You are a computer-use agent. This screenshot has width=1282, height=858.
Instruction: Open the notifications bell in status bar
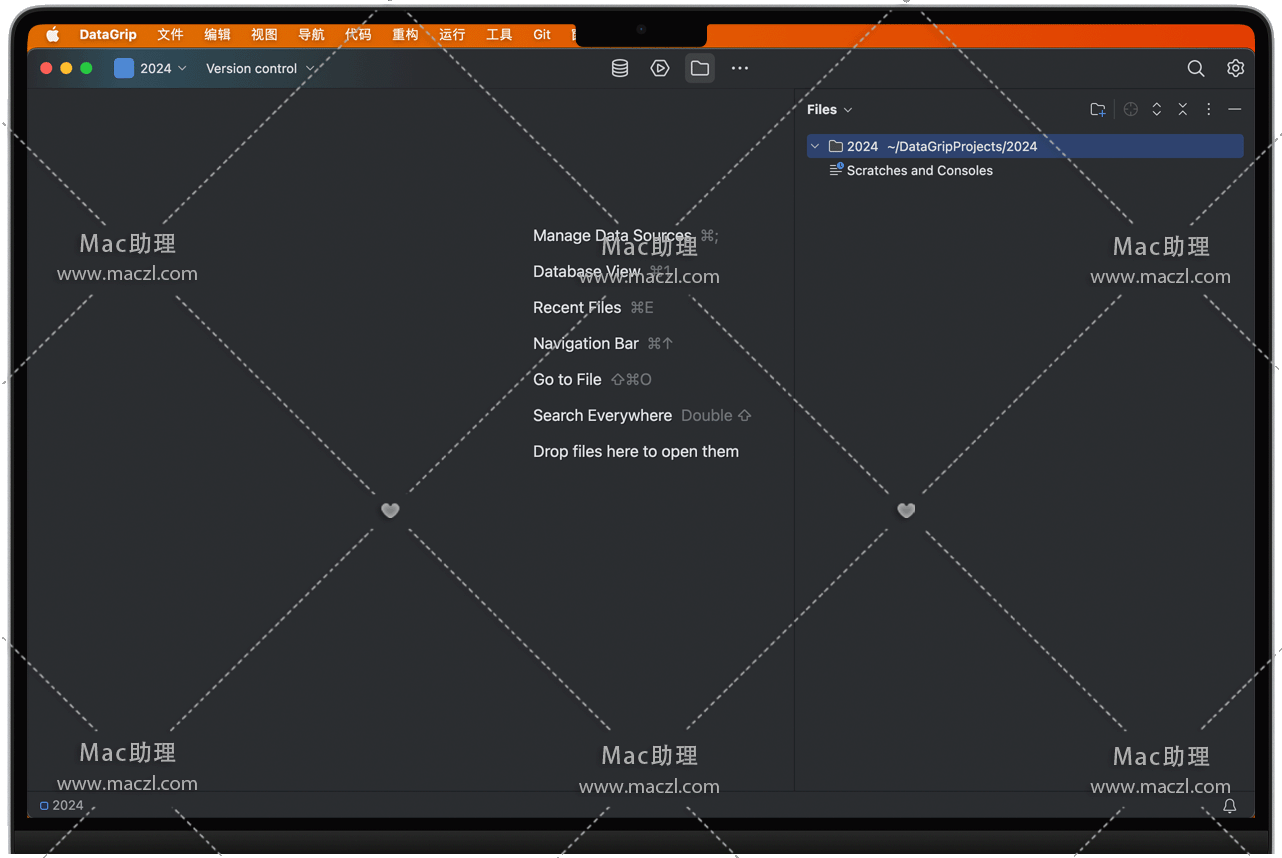[1230, 806]
